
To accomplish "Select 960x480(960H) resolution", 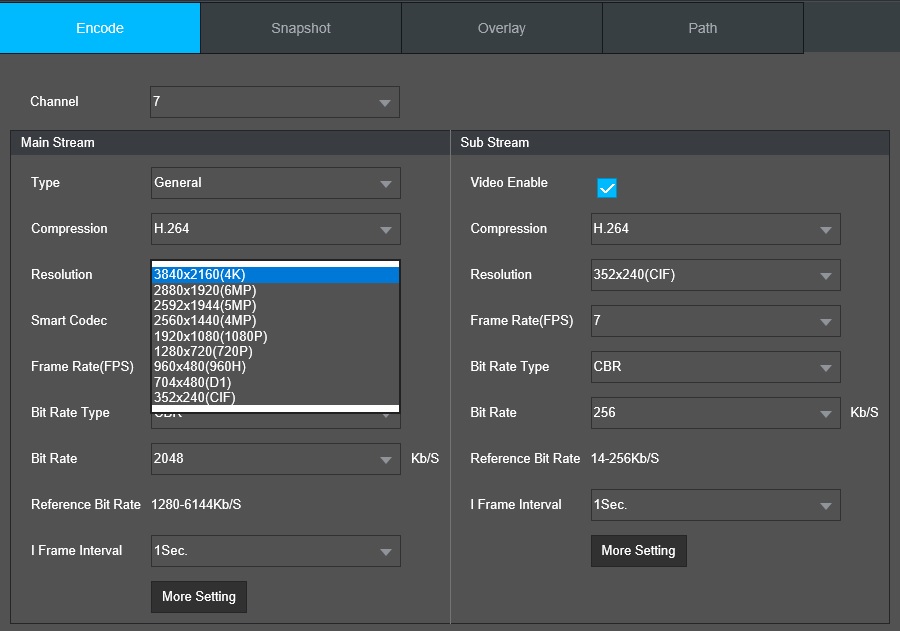I will tap(276, 366).
